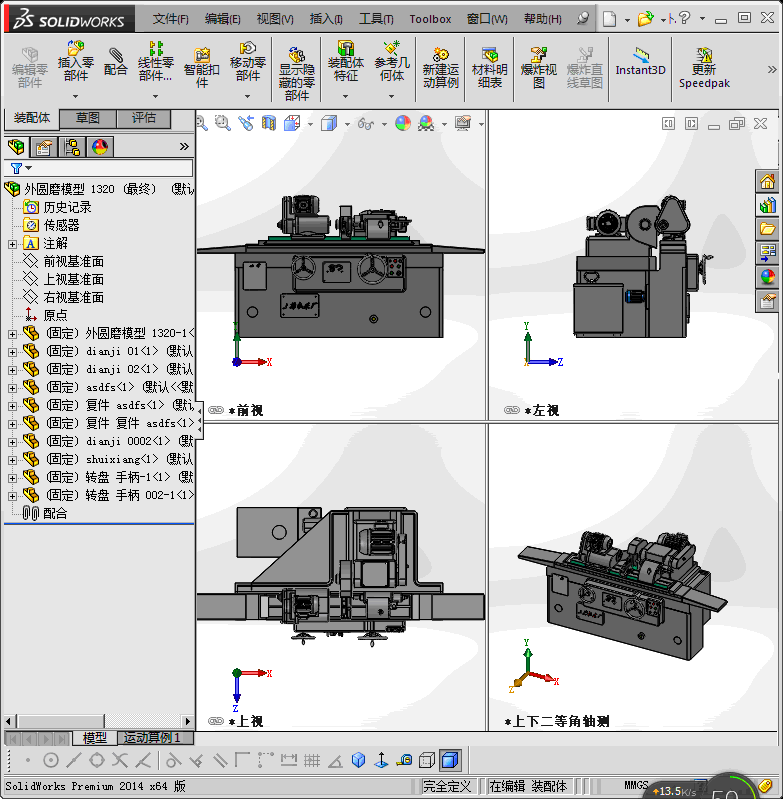Open Toolbox menu
Screen dimensions: 783x799
coord(430,19)
